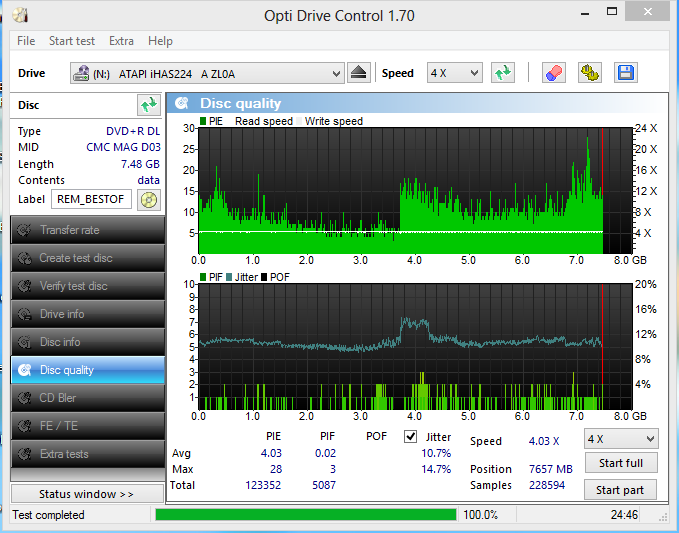This screenshot has height=533, width=679.
Task: Click the PIF legend color swatch
Action: coord(203,277)
